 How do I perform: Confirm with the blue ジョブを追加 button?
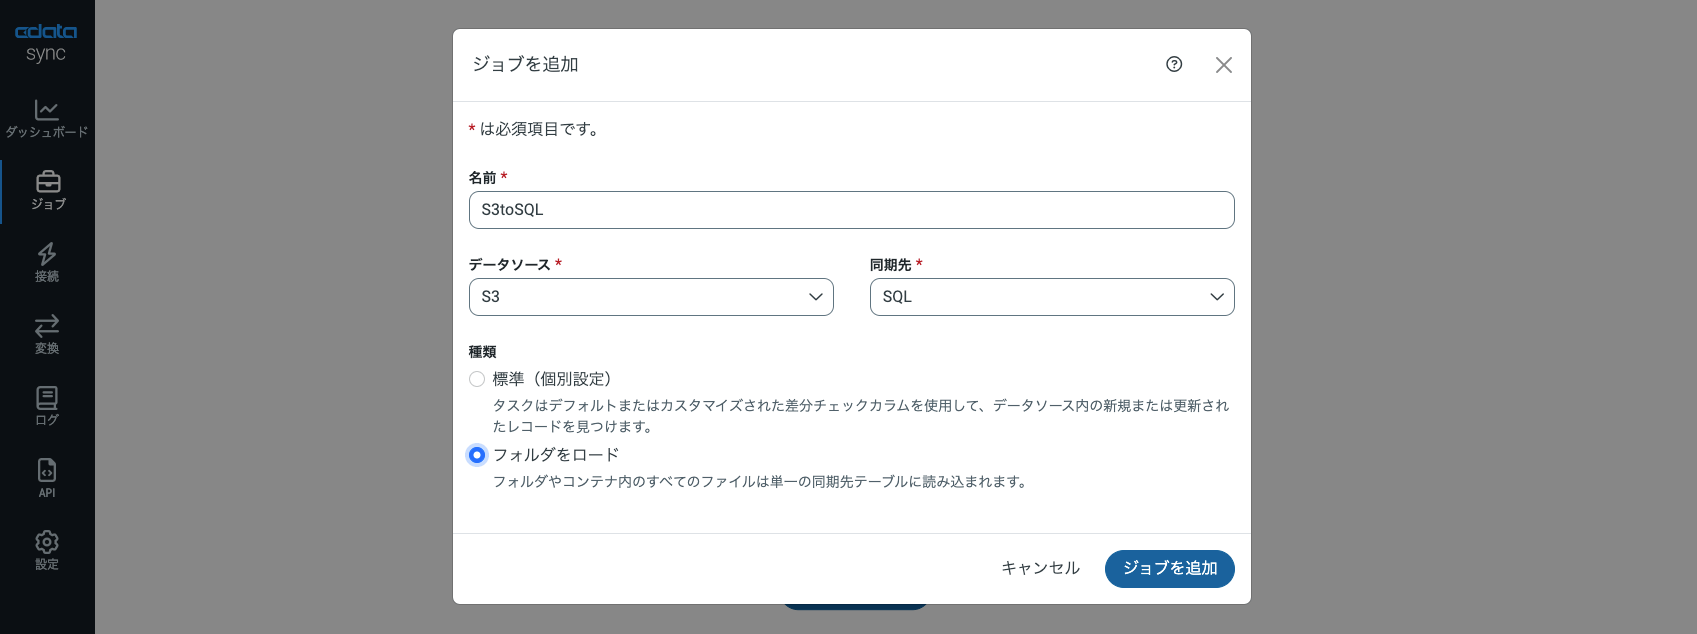click(x=1170, y=568)
